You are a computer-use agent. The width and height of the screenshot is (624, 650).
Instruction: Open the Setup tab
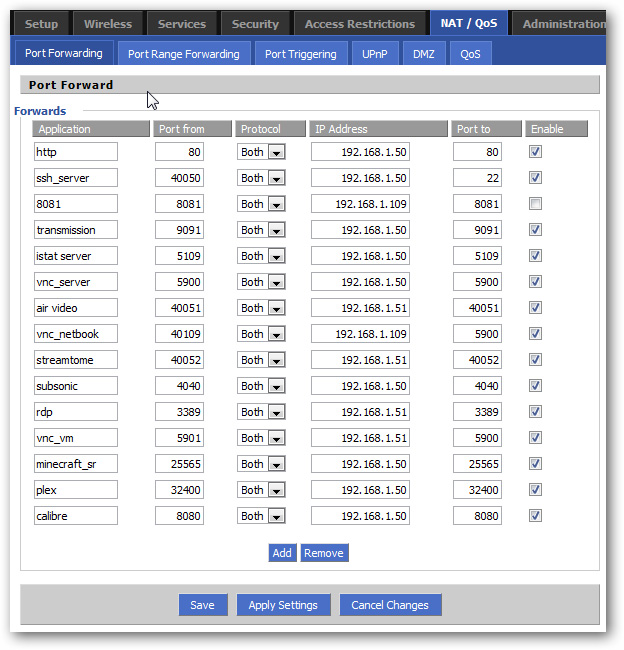[x=41, y=24]
